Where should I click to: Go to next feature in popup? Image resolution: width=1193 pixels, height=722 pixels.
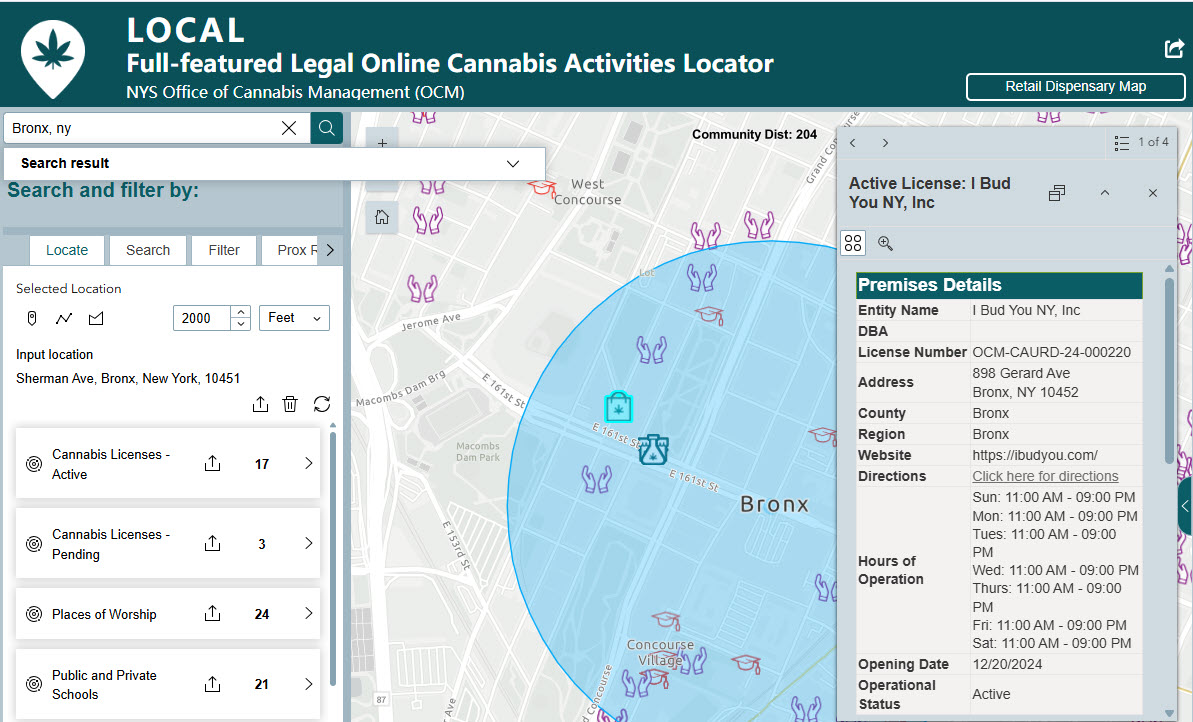885,143
